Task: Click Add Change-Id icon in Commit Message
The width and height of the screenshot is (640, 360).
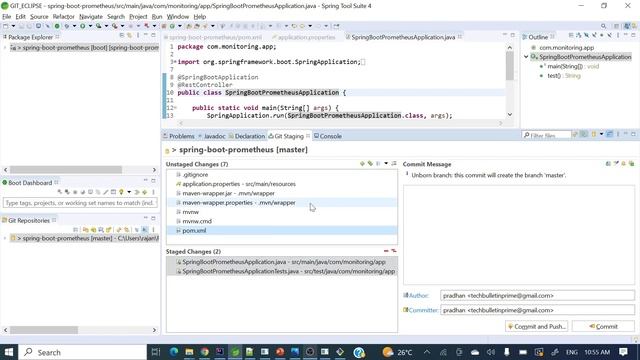Action: point(631,164)
